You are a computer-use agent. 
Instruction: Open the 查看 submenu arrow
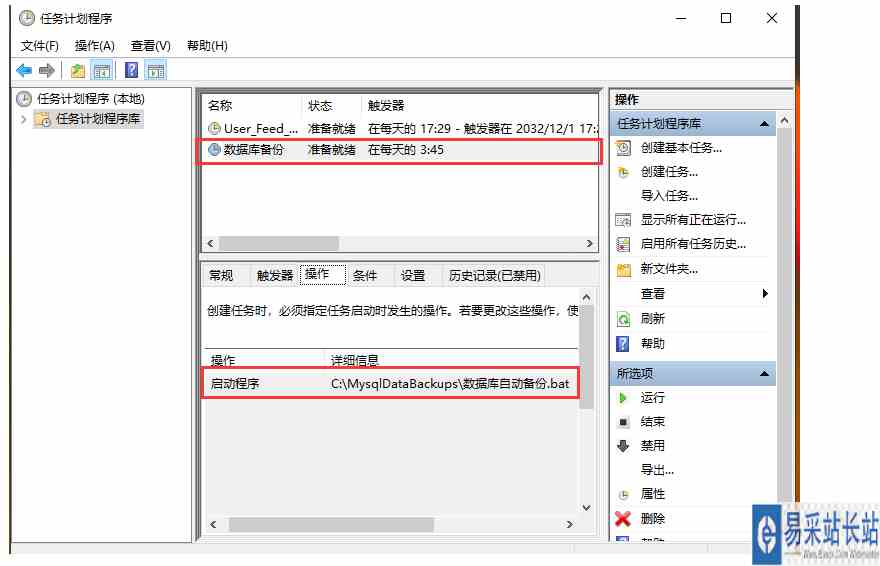(x=765, y=293)
